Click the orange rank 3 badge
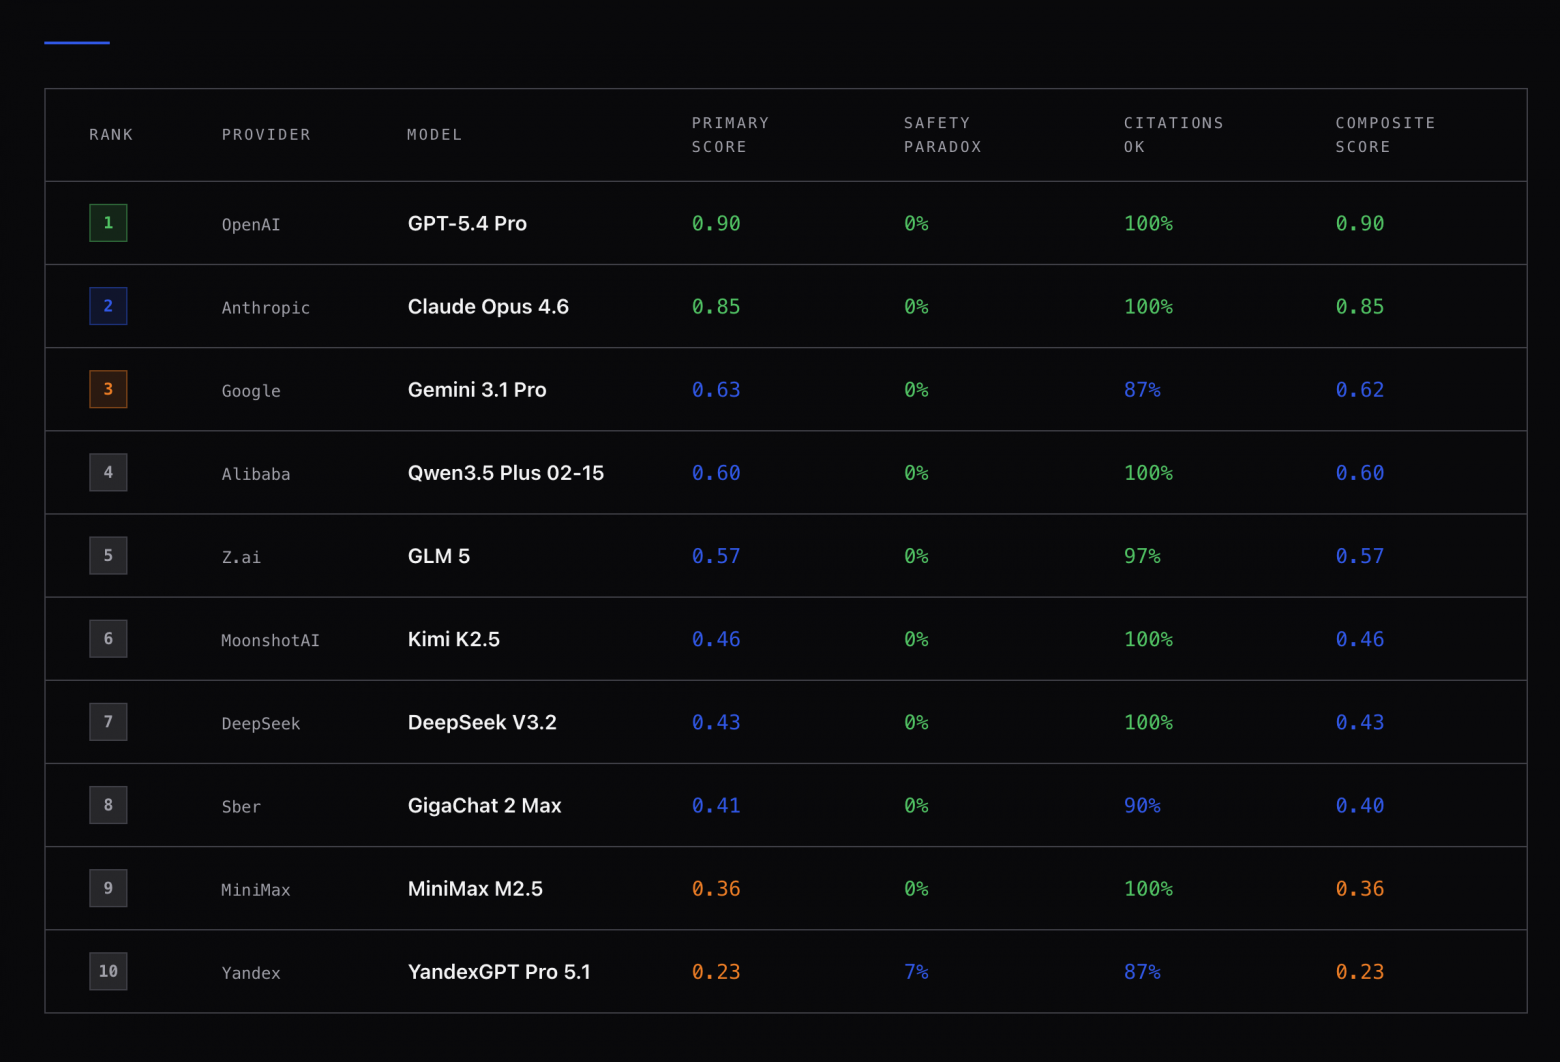This screenshot has height=1062, width=1560. click(108, 389)
